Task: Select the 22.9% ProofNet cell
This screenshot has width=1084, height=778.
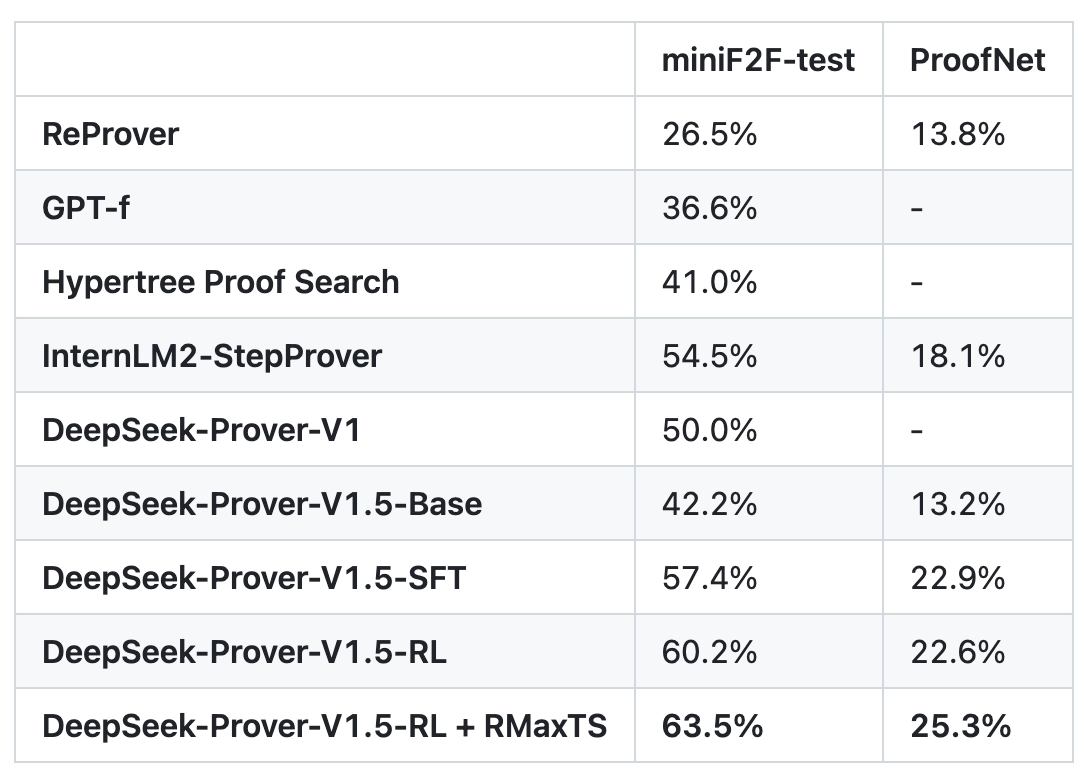Action: (957, 578)
